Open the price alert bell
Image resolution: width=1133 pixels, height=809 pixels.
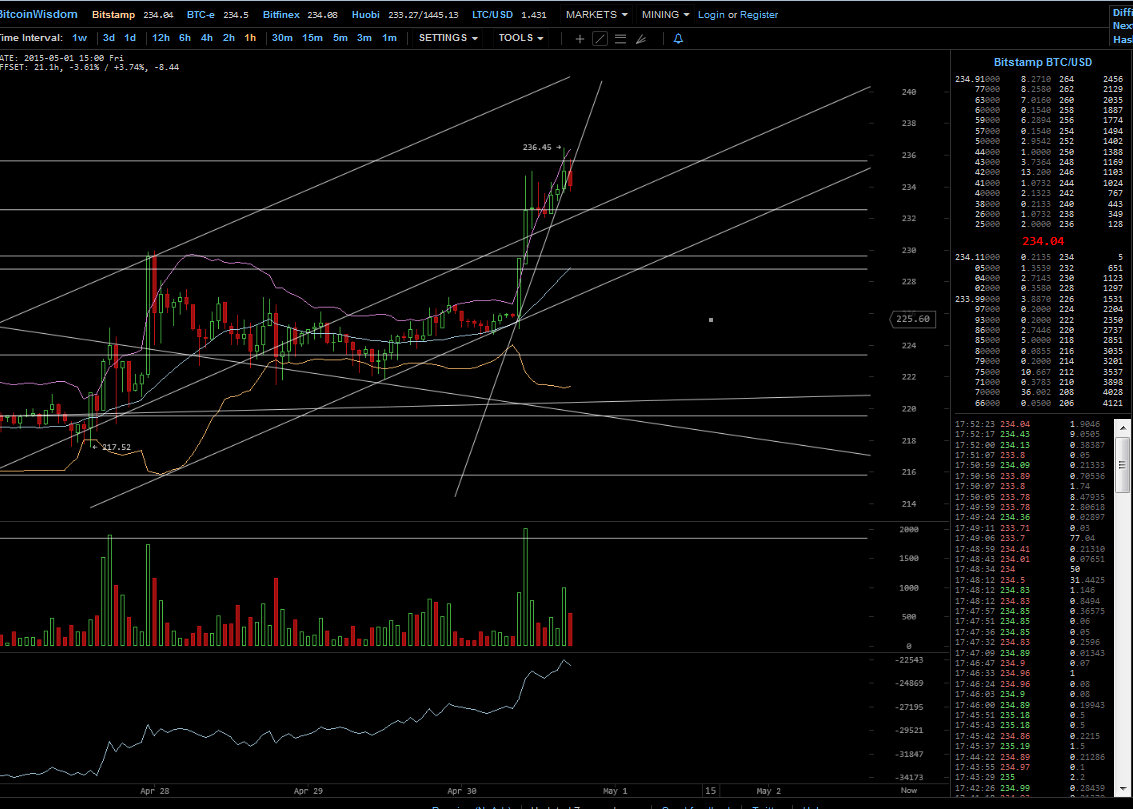click(678, 39)
